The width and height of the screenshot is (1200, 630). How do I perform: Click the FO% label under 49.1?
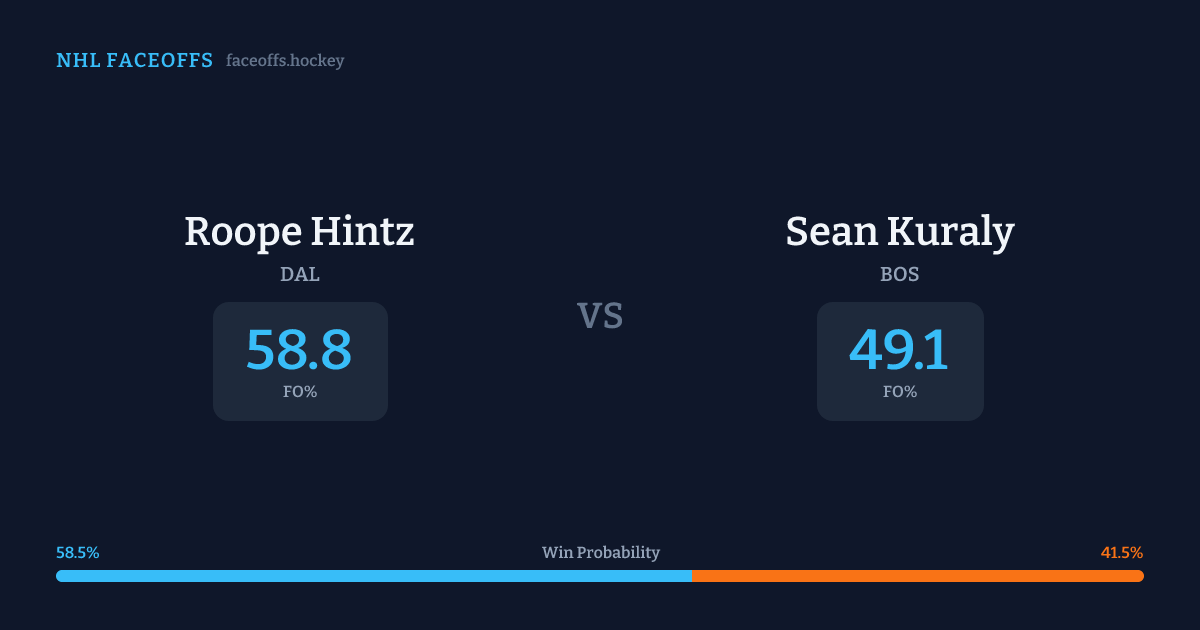[x=900, y=392]
